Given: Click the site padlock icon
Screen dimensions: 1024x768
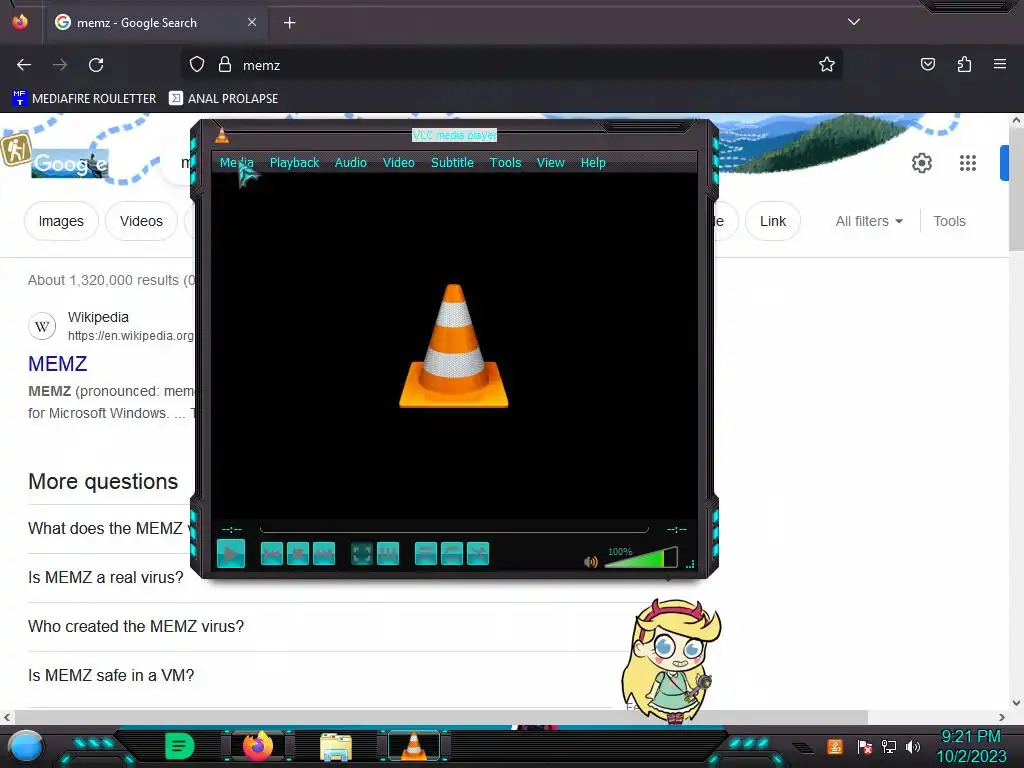Looking at the screenshot, I should click(x=225, y=65).
